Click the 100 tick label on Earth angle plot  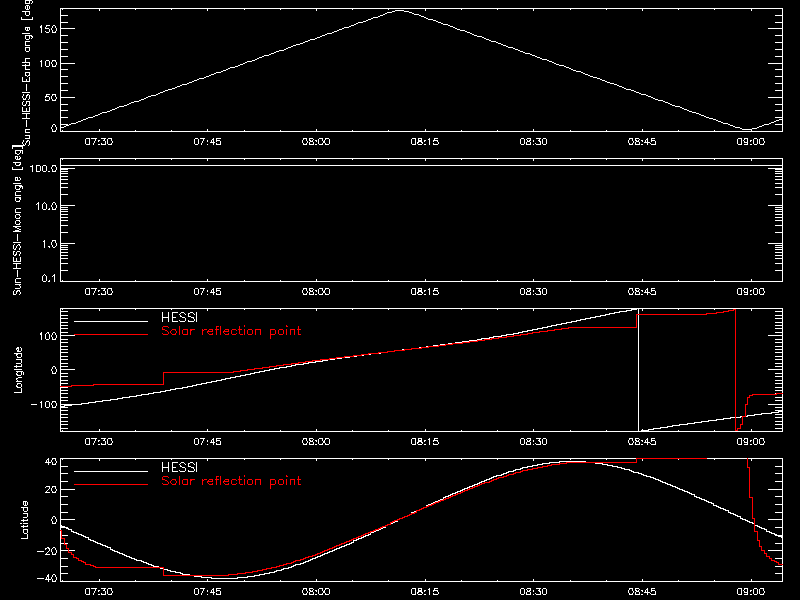48,64
